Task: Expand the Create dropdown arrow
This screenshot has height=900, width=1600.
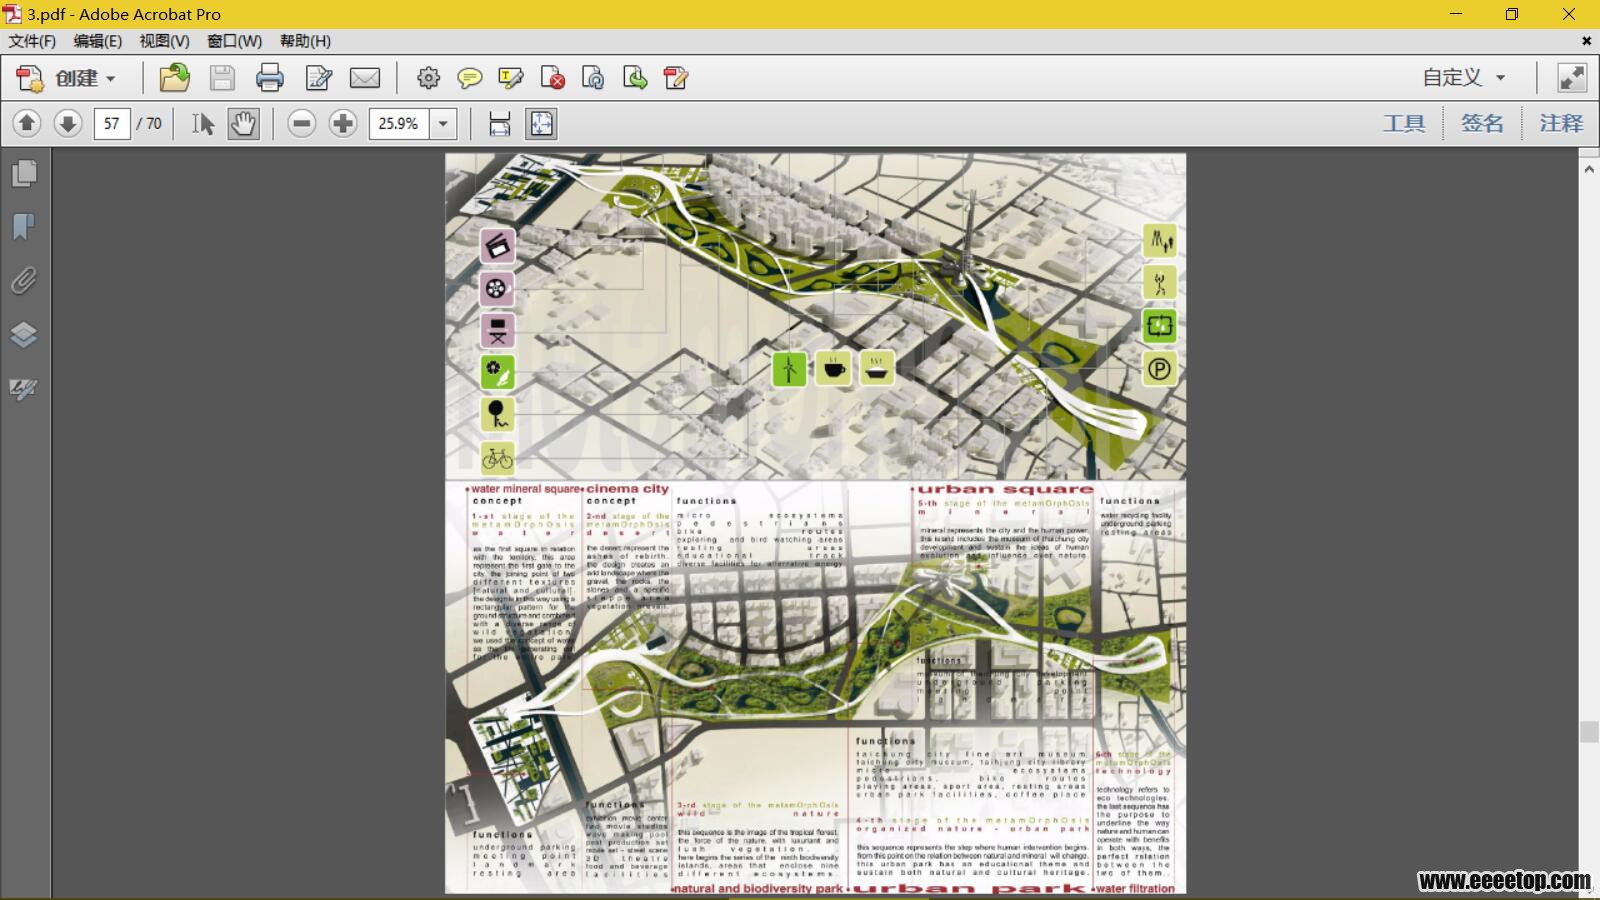Action: (111, 79)
